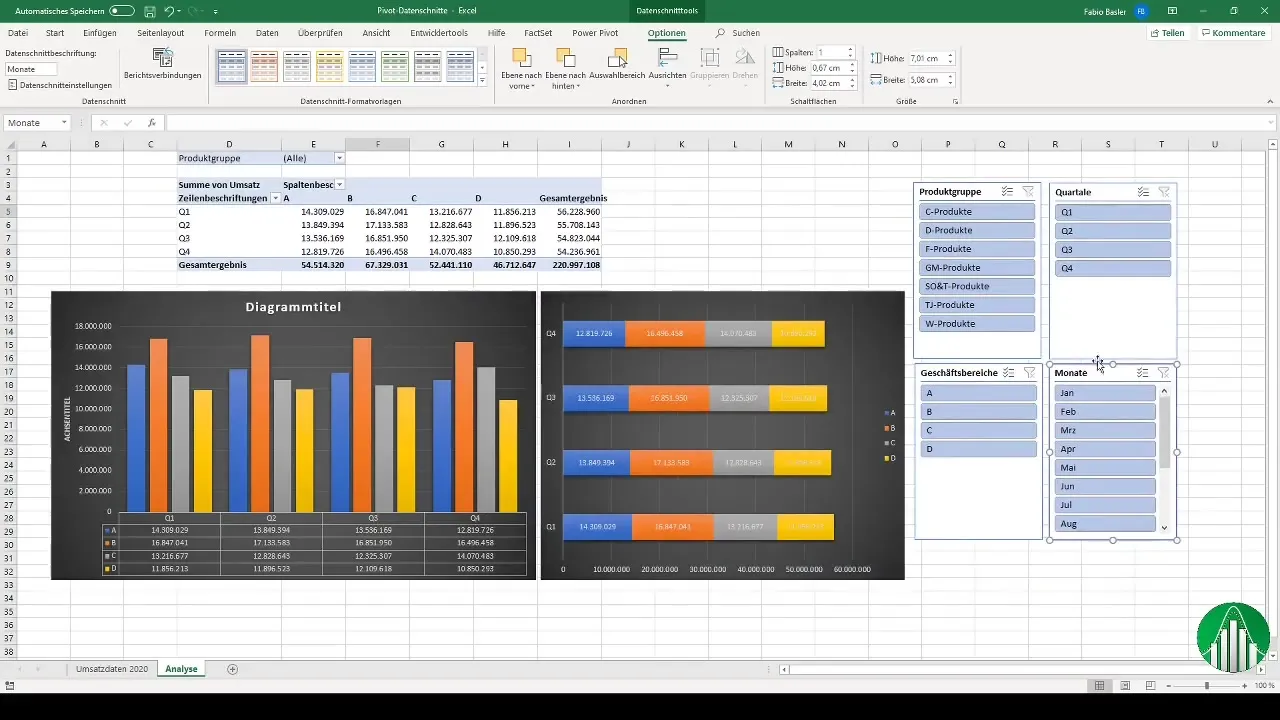Image resolution: width=1280 pixels, height=720 pixels.
Task: Toggle Automatisches Speichern switch
Action: tap(122, 10)
